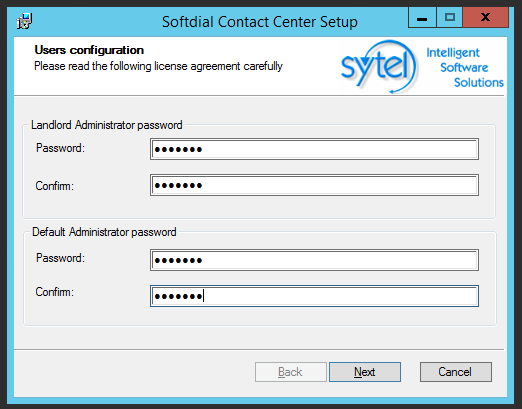Focus the Landlord Administrator Password field
This screenshot has width=522, height=409.
point(314,149)
